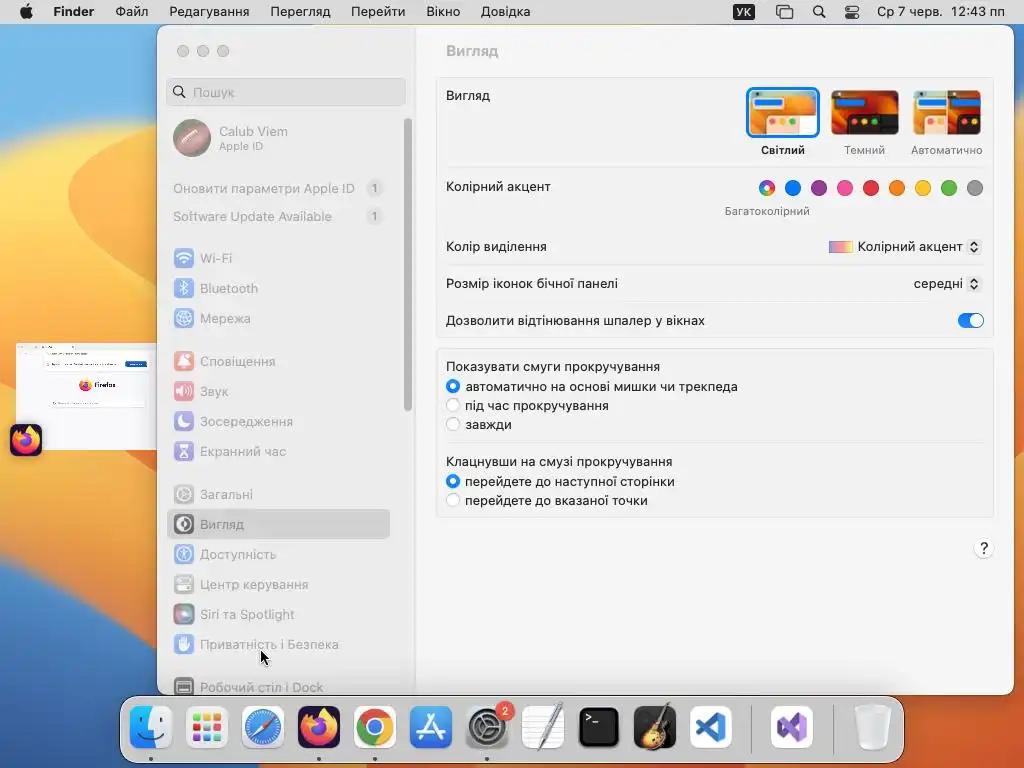Open Spotlight search in menu bar

coord(819,12)
